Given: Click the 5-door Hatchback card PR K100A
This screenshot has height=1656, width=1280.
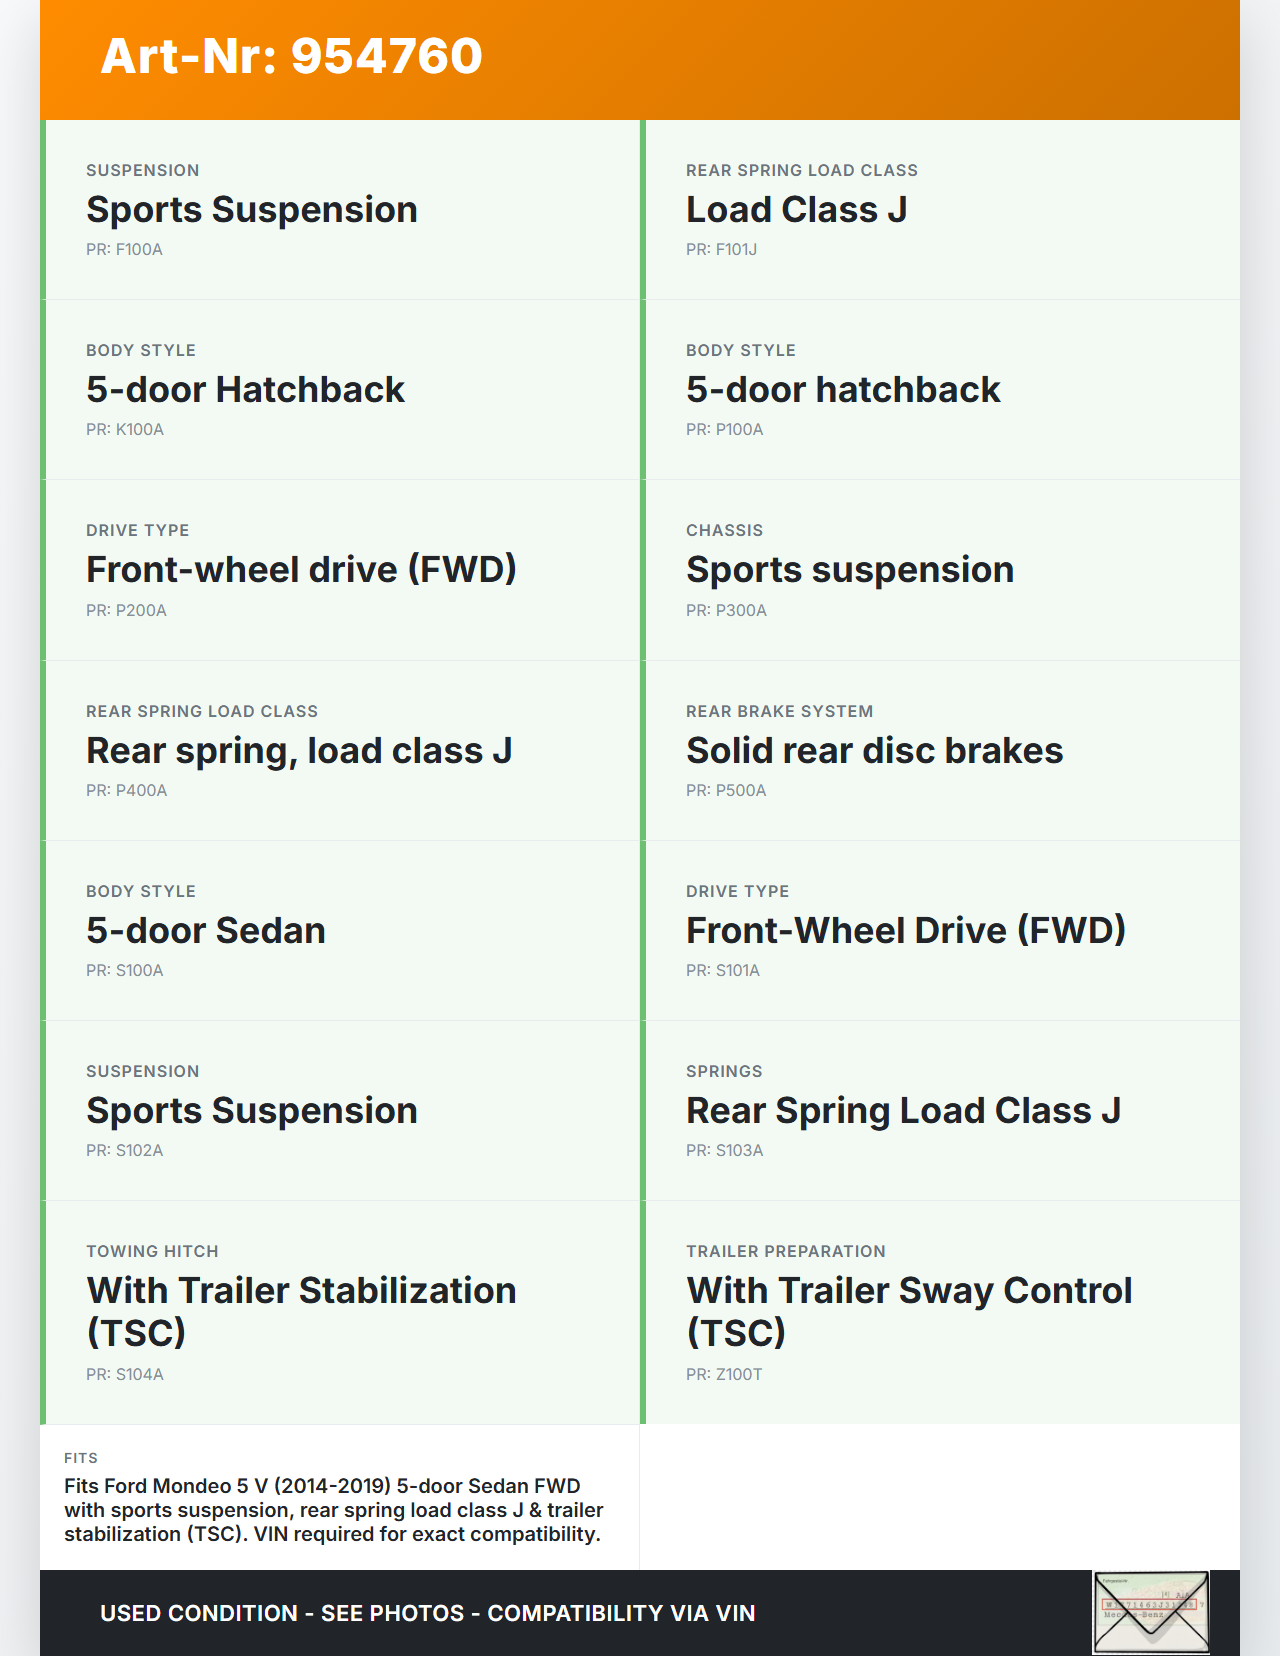Looking at the screenshot, I should (340, 390).
